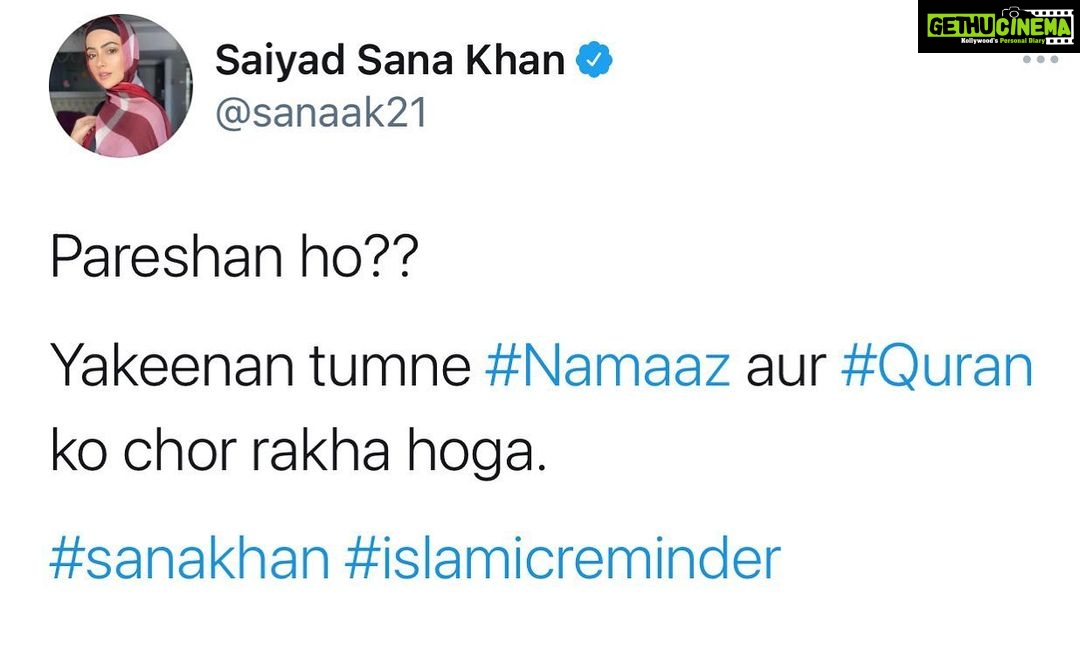Open the #islamicreminder hashtag
Image resolution: width=1080 pixels, height=656 pixels.
tap(563, 558)
